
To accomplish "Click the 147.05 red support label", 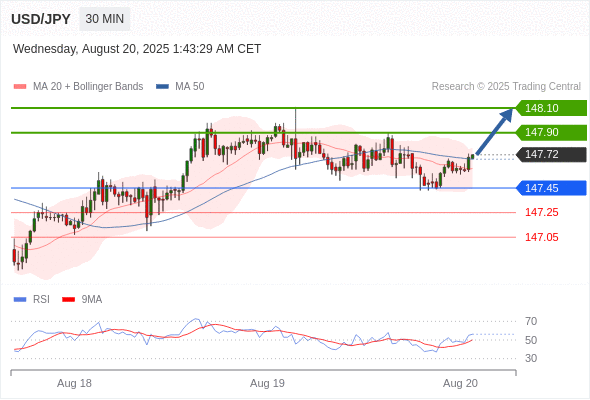I will pos(541,237).
